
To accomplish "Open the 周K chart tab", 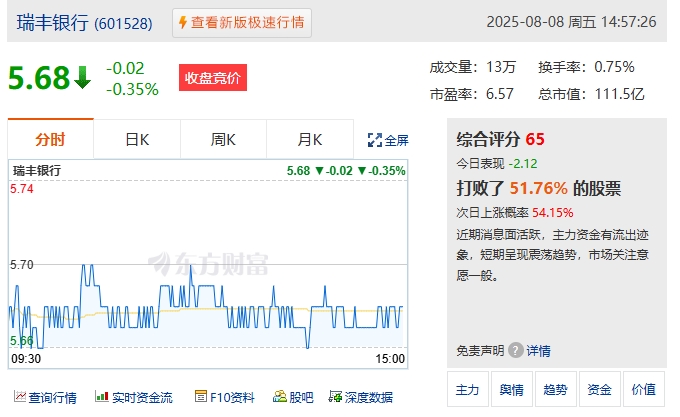I will click(x=223, y=140).
